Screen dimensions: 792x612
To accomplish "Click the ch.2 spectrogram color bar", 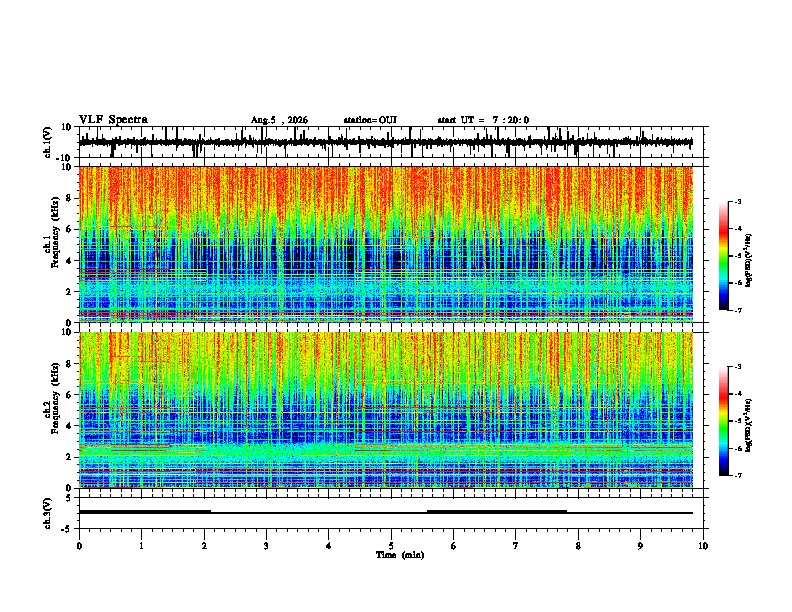I will click(x=723, y=421).
